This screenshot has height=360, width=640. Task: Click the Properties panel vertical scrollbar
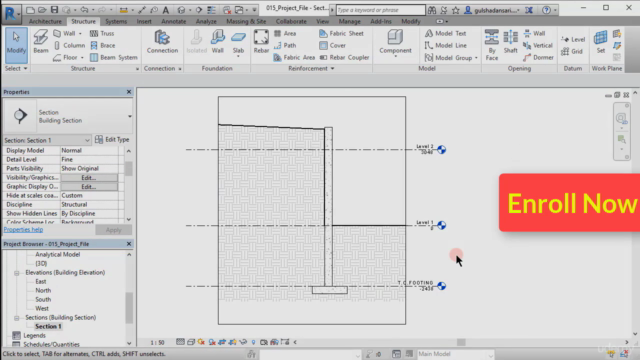point(129,185)
